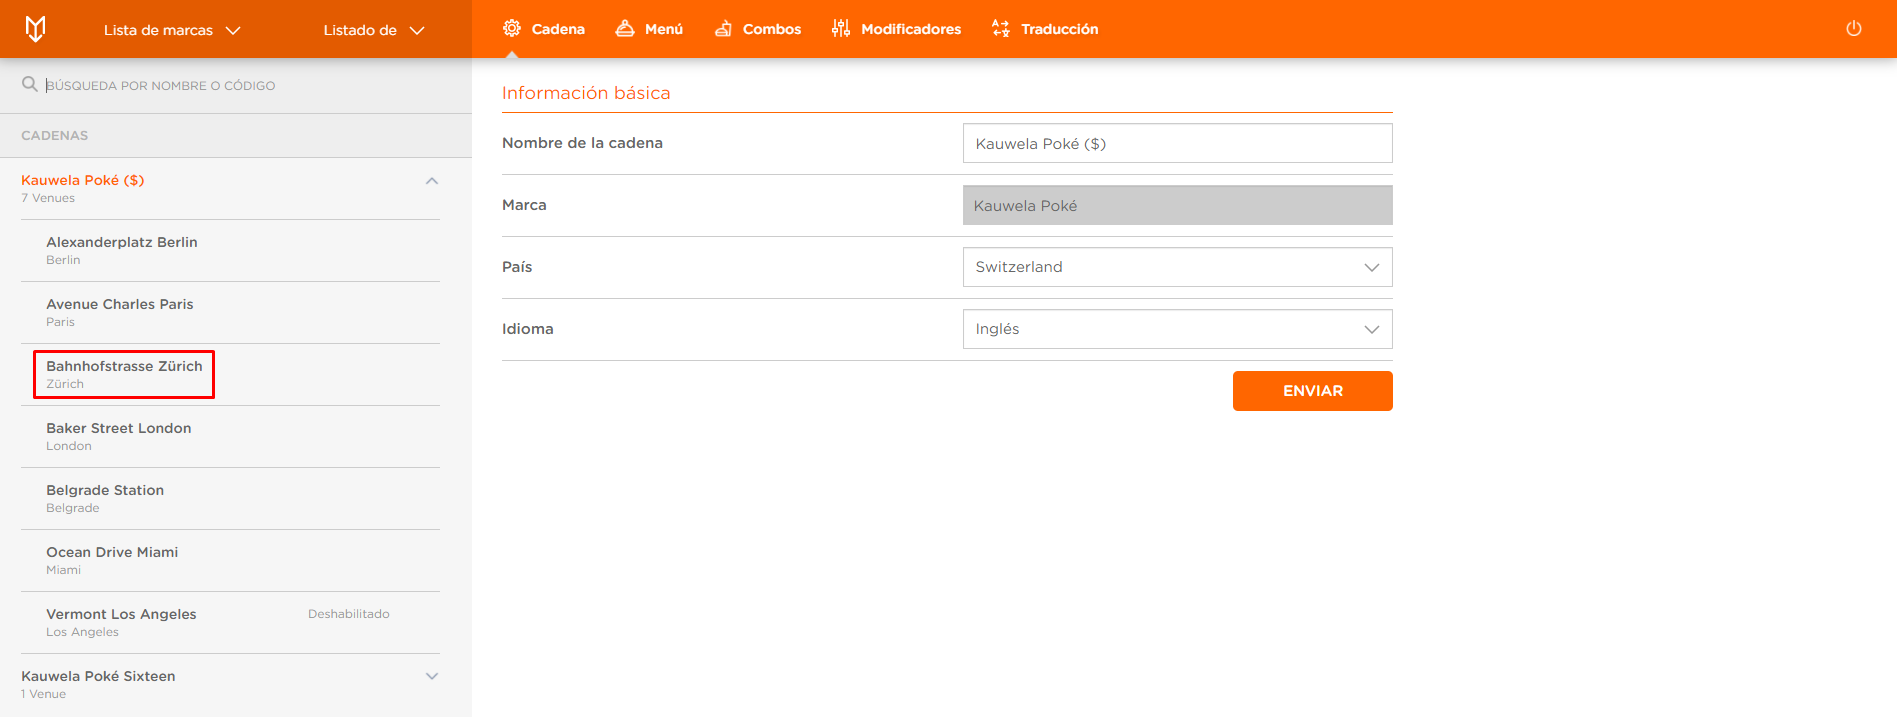This screenshot has width=1897, height=717.
Task: Click the Modificadores sliders icon
Action: (841, 29)
